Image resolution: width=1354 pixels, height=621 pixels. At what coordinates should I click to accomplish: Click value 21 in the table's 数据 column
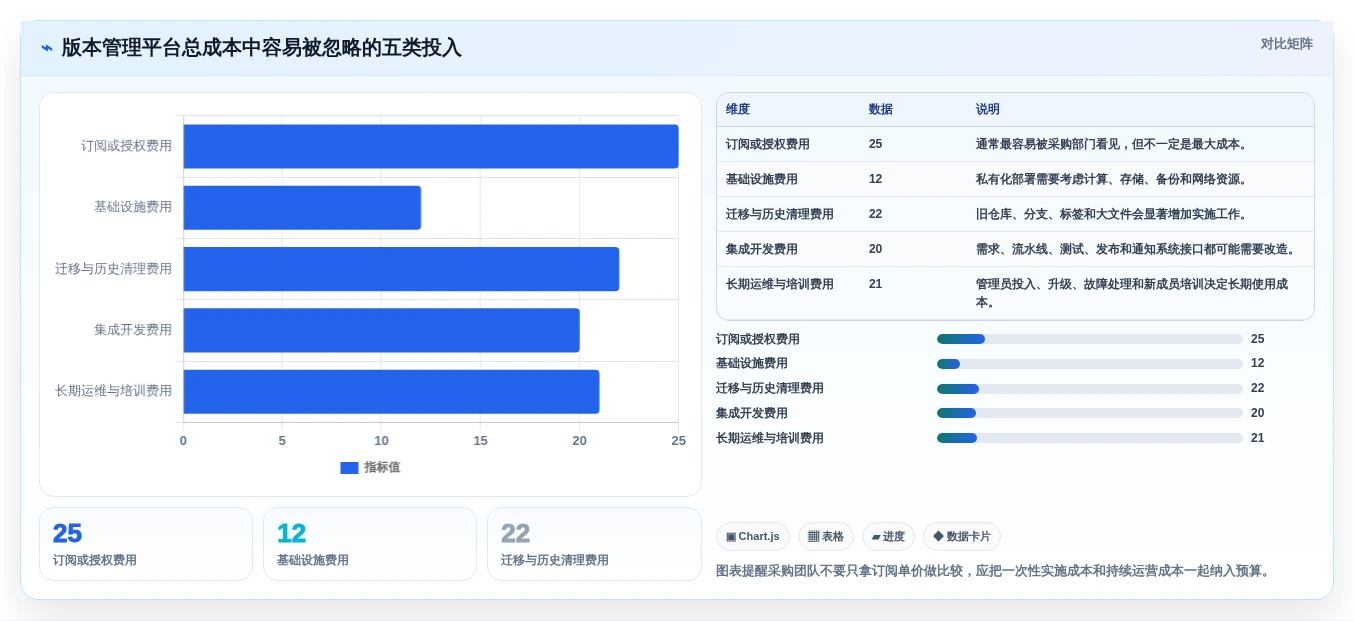coord(876,284)
